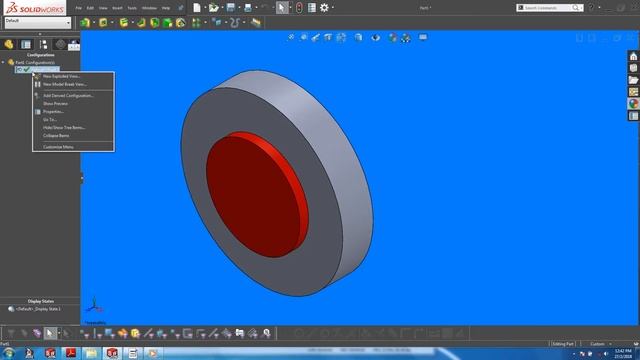This screenshot has width=640, height=360.
Task: Click the curves S-shaped toolbar icon
Action: 234,22
